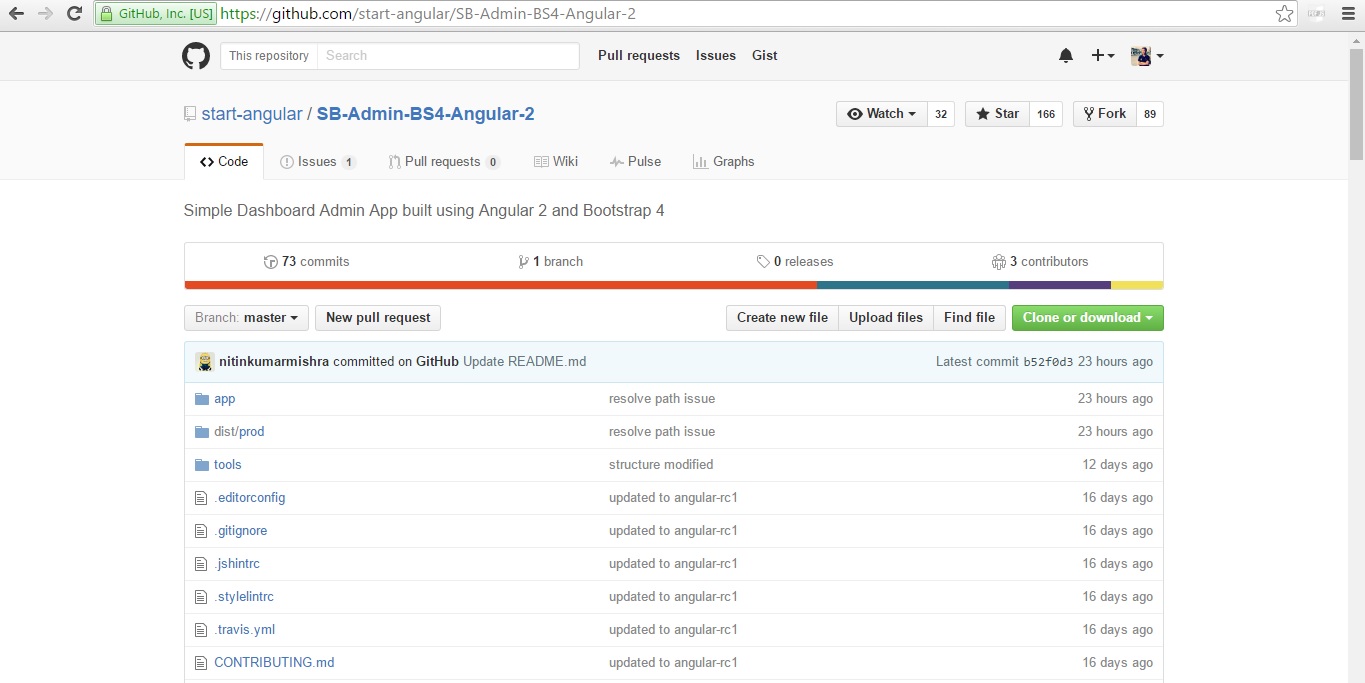Expand the Branch: master dropdown

click(245, 317)
